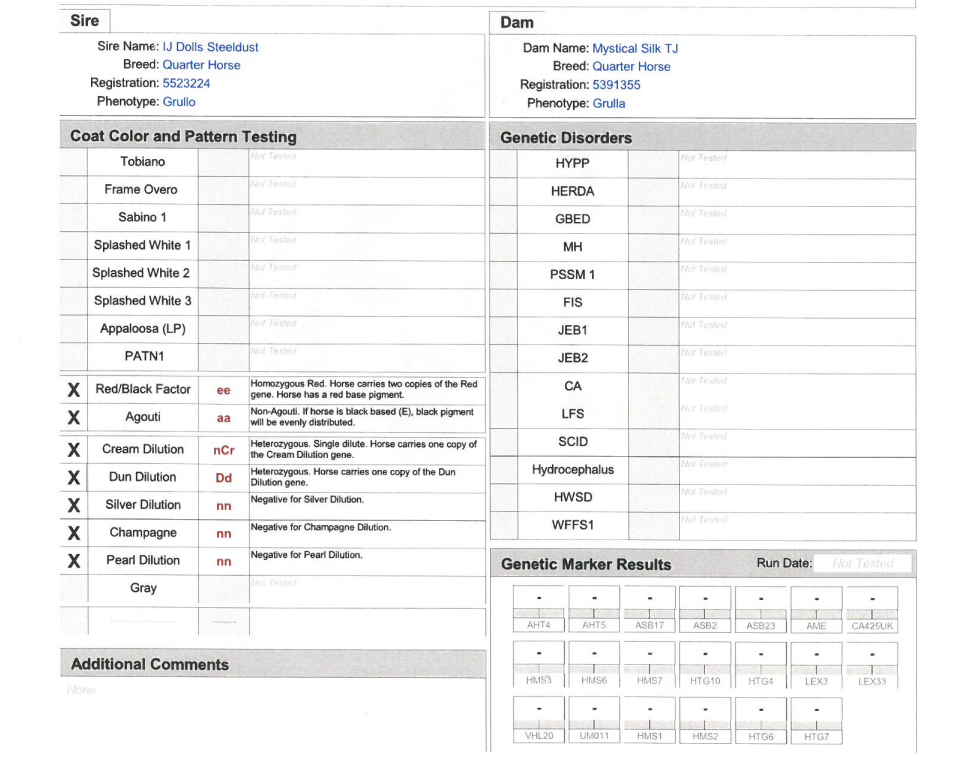Uncheck the Cream Dilution test box
958x757 pixels.
[74, 450]
